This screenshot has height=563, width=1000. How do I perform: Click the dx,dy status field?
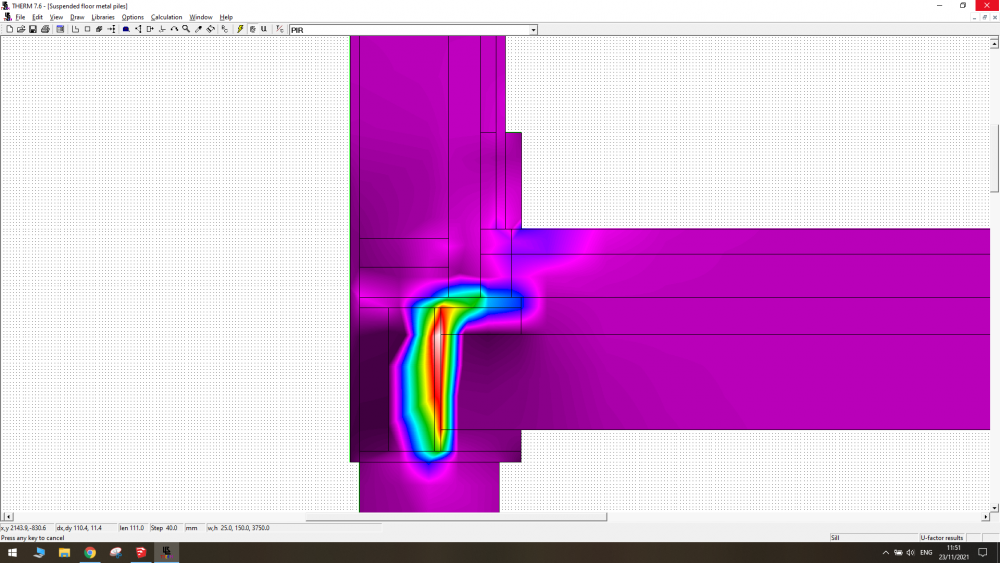pyautogui.click(x=85, y=528)
